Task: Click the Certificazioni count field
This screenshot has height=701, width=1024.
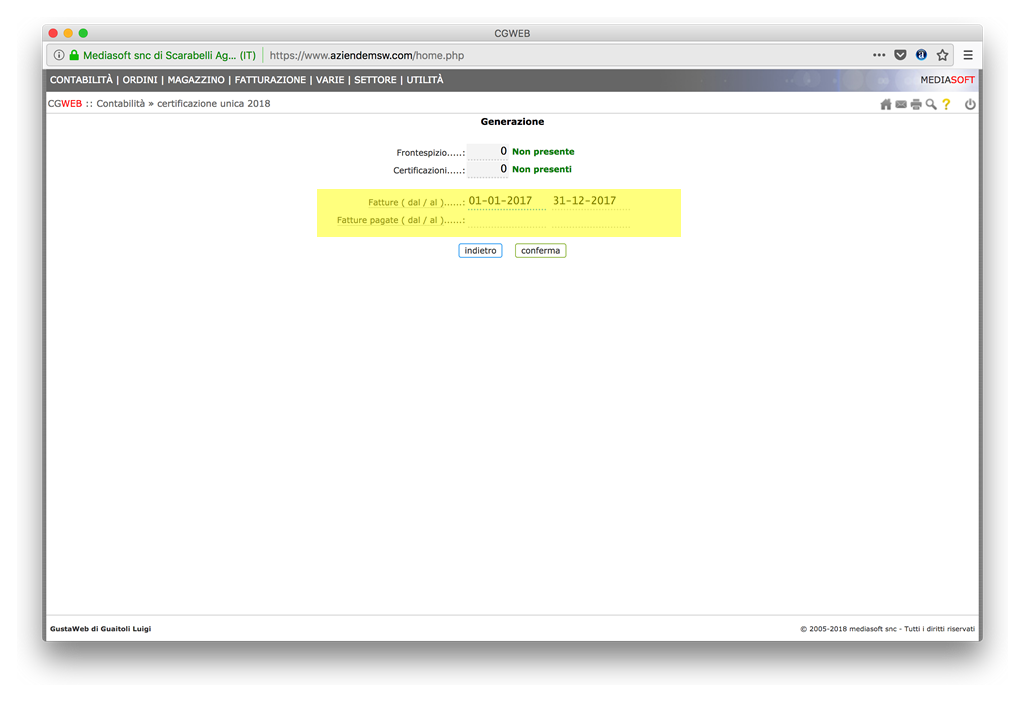Action: click(487, 169)
